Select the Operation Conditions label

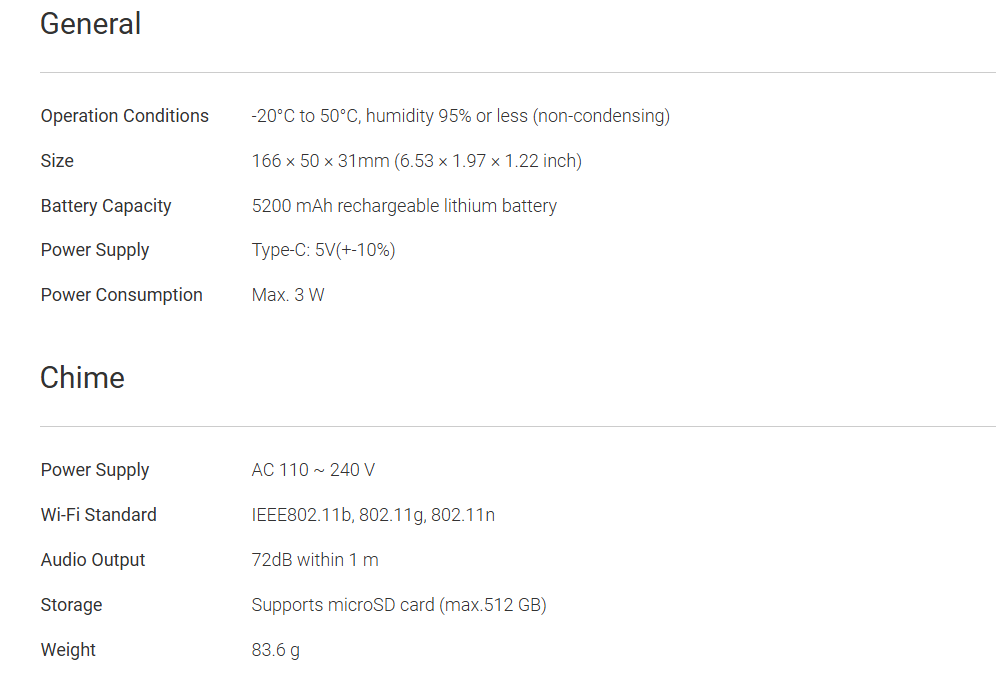tap(124, 116)
